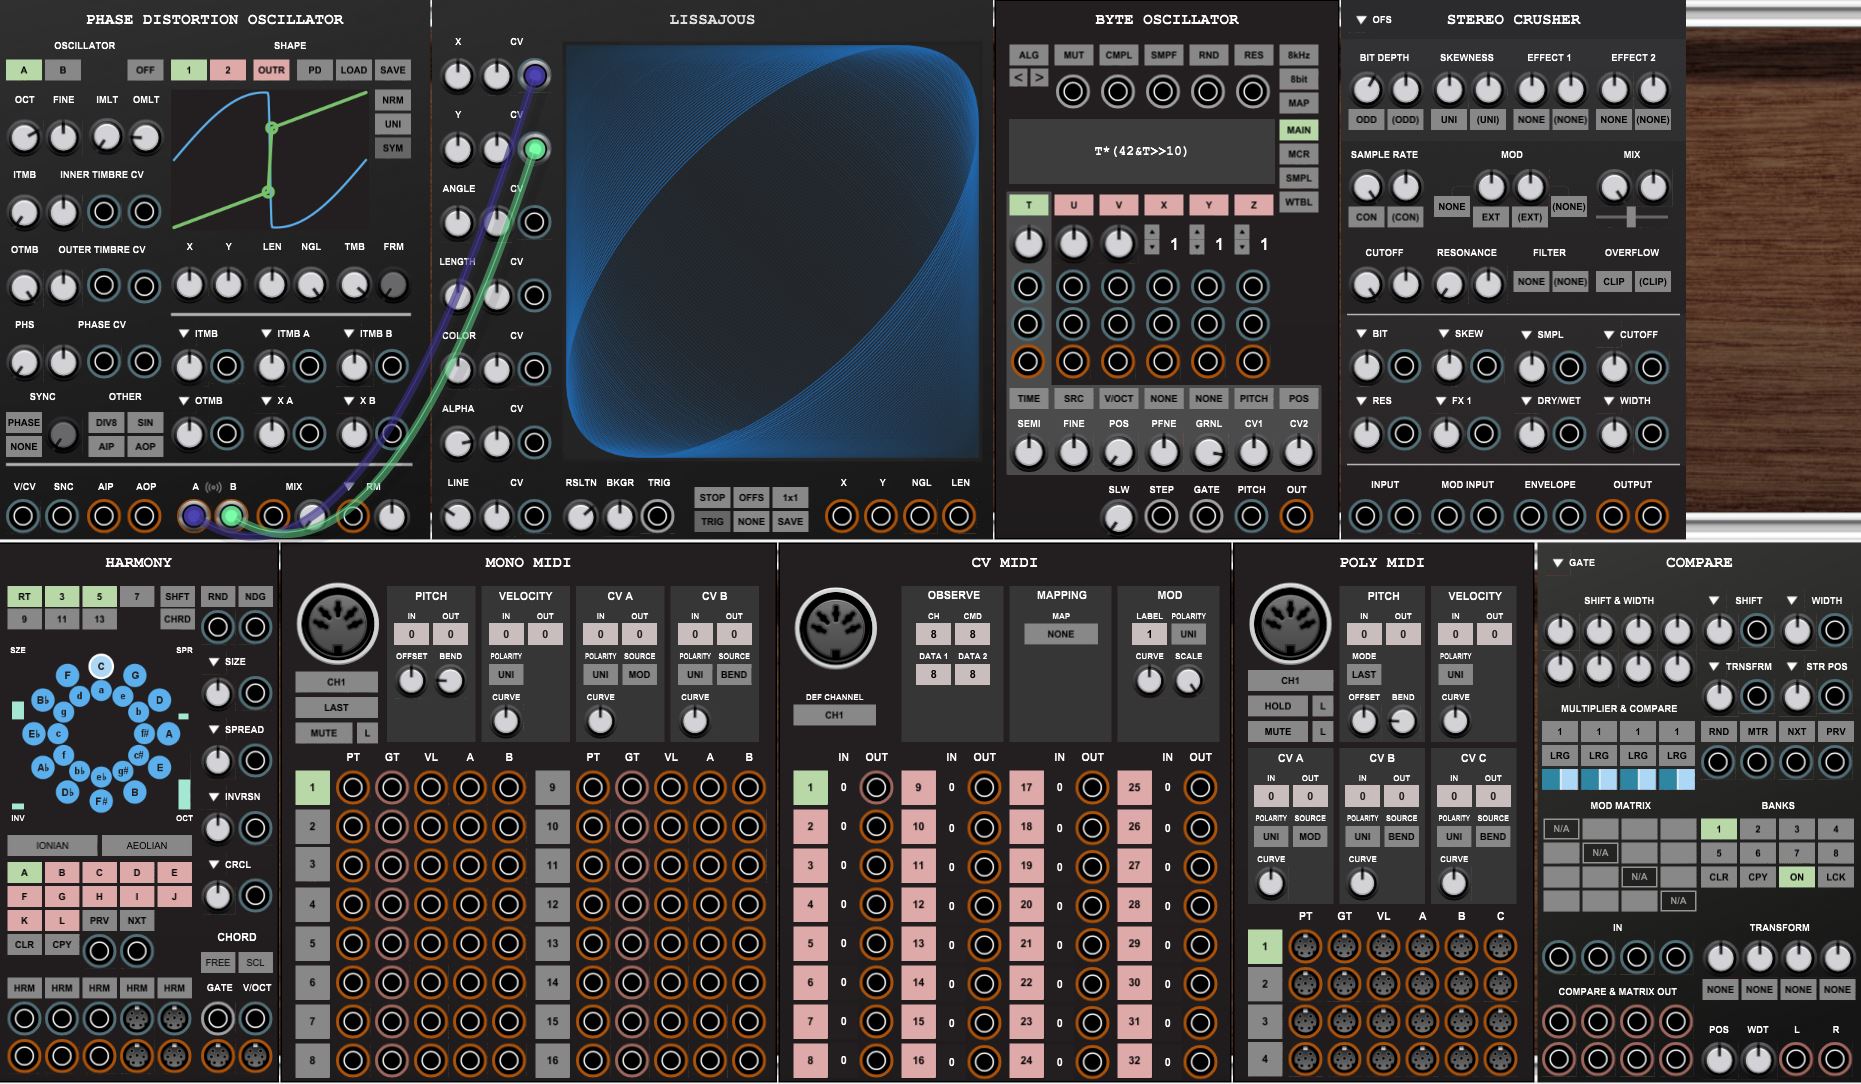Viewport: 1861px width, 1084px height.
Task: Toggle the ON button in Compare banks
Action: 1797,877
